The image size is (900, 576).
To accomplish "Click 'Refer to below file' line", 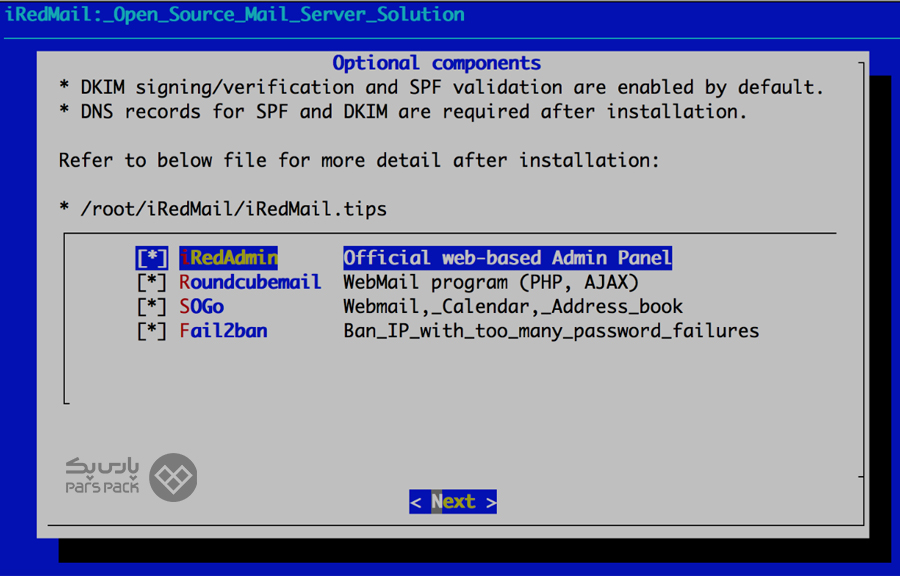I will click(x=359, y=160).
